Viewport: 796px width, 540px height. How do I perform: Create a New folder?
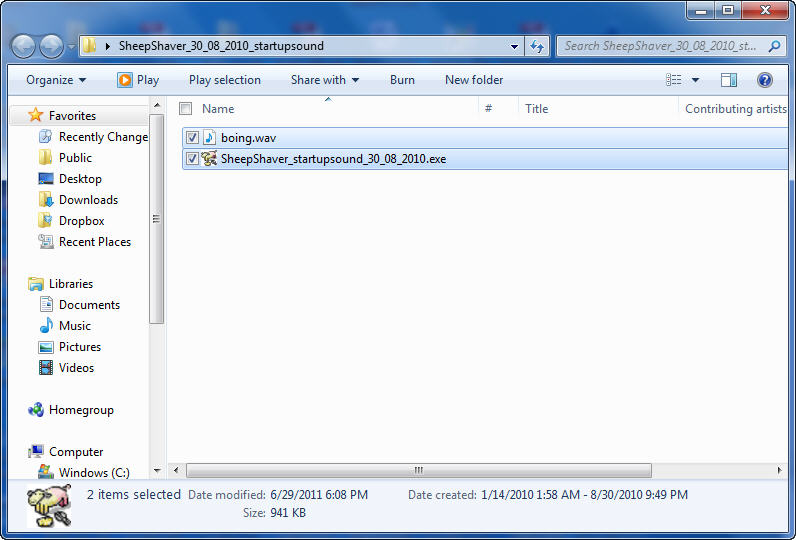474,80
